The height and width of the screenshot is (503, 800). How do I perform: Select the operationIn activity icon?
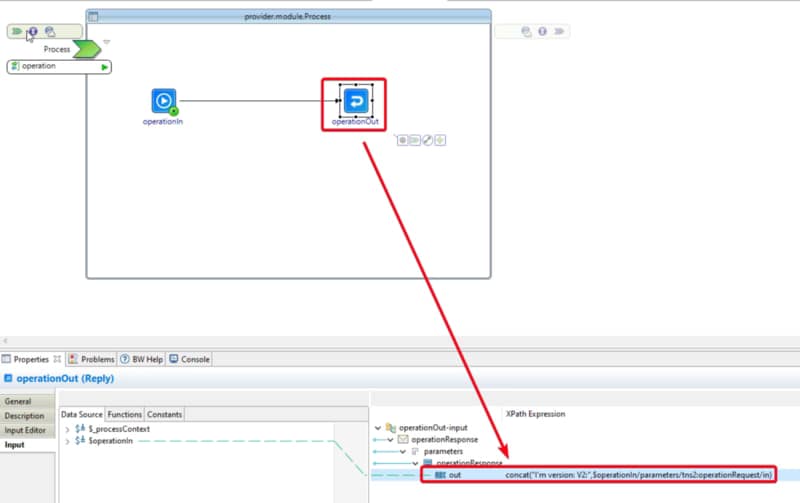164,100
